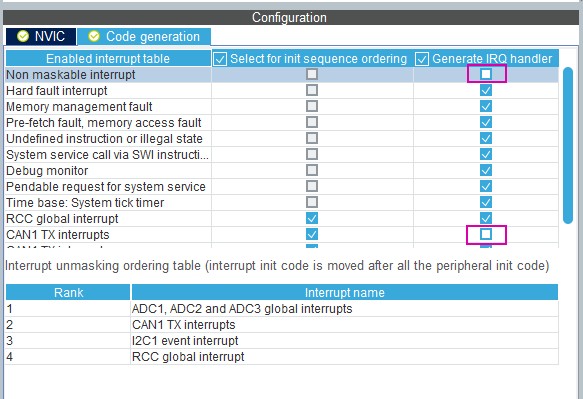Select the Memory management fault row name
Screen dimensions: 583x399
(x=79, y=107)
